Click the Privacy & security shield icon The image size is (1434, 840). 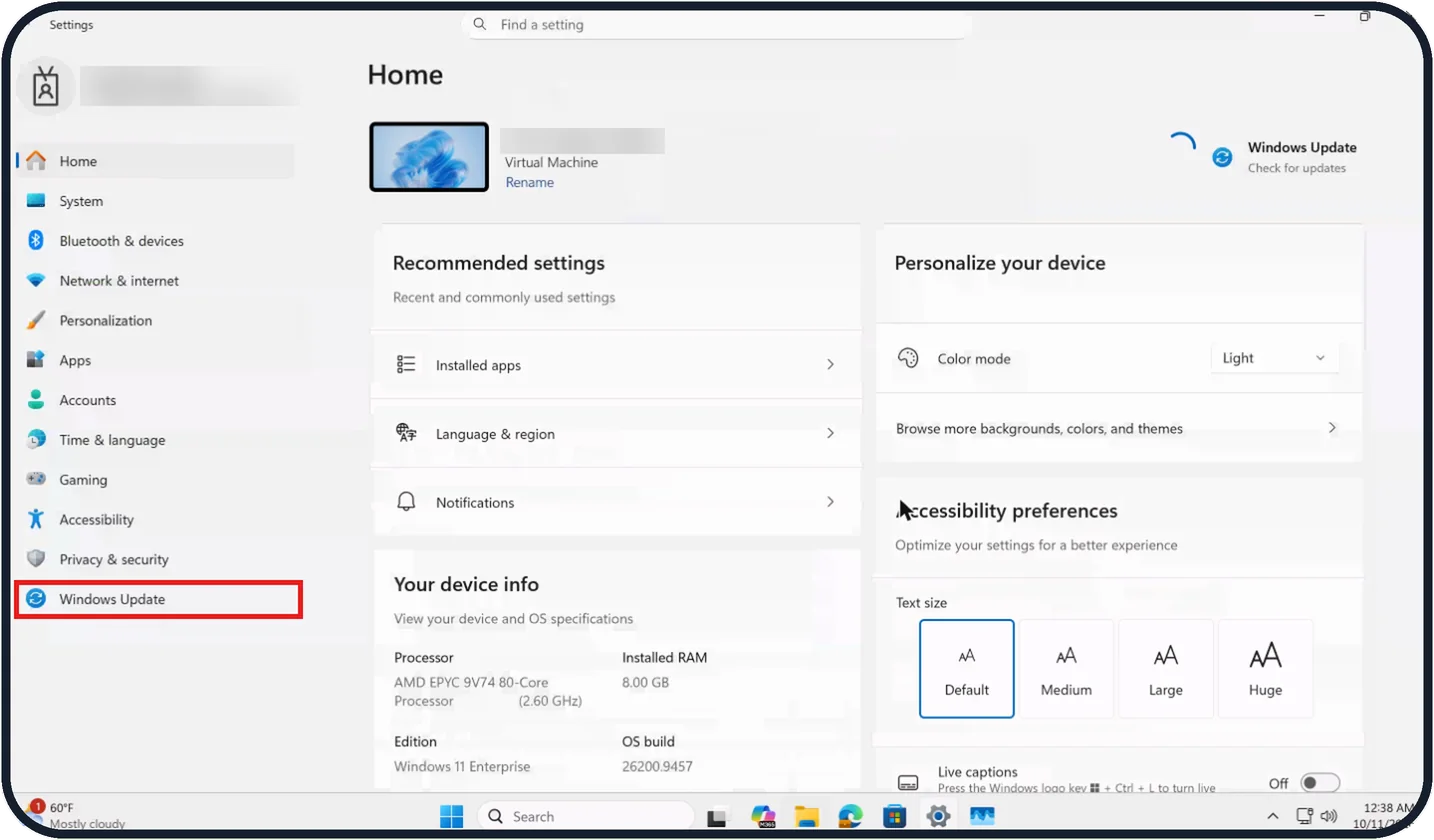pos(36,559)
